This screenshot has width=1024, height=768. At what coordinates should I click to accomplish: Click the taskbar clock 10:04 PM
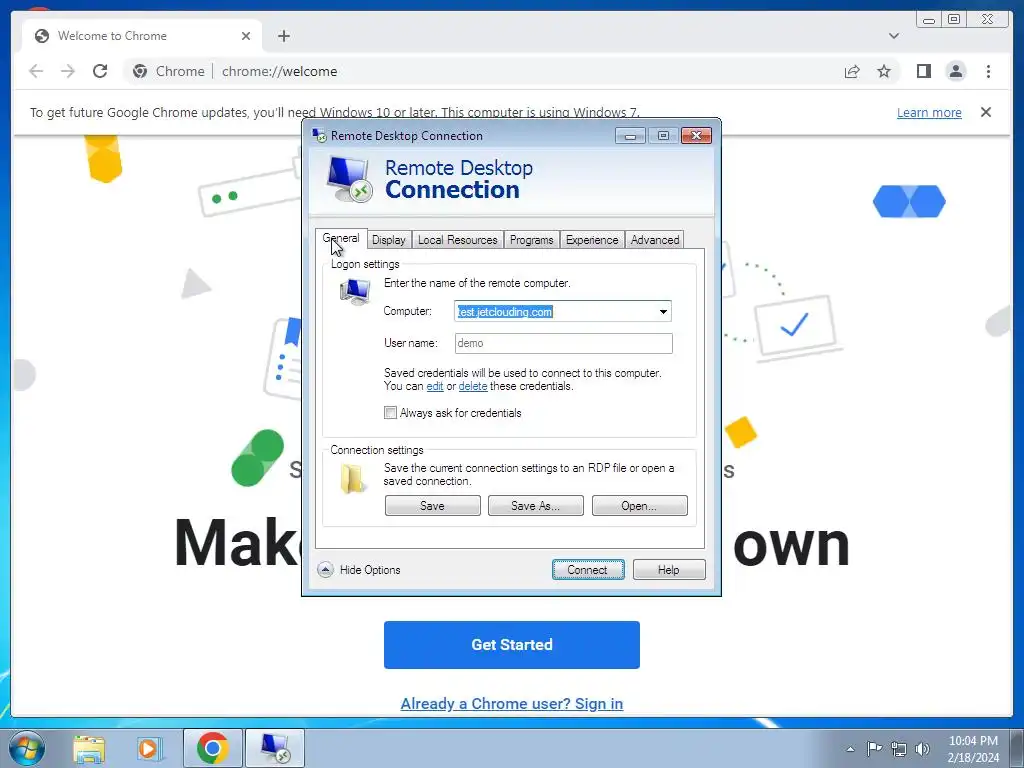973,741
